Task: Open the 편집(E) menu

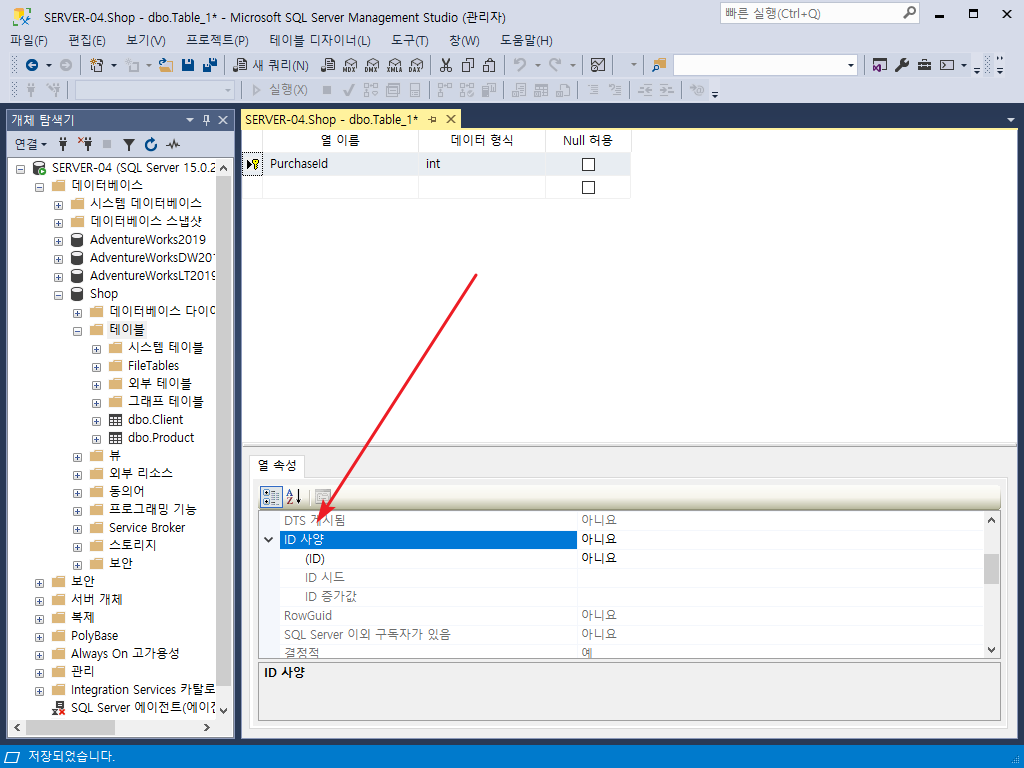Action: click(x=87, y=40)
